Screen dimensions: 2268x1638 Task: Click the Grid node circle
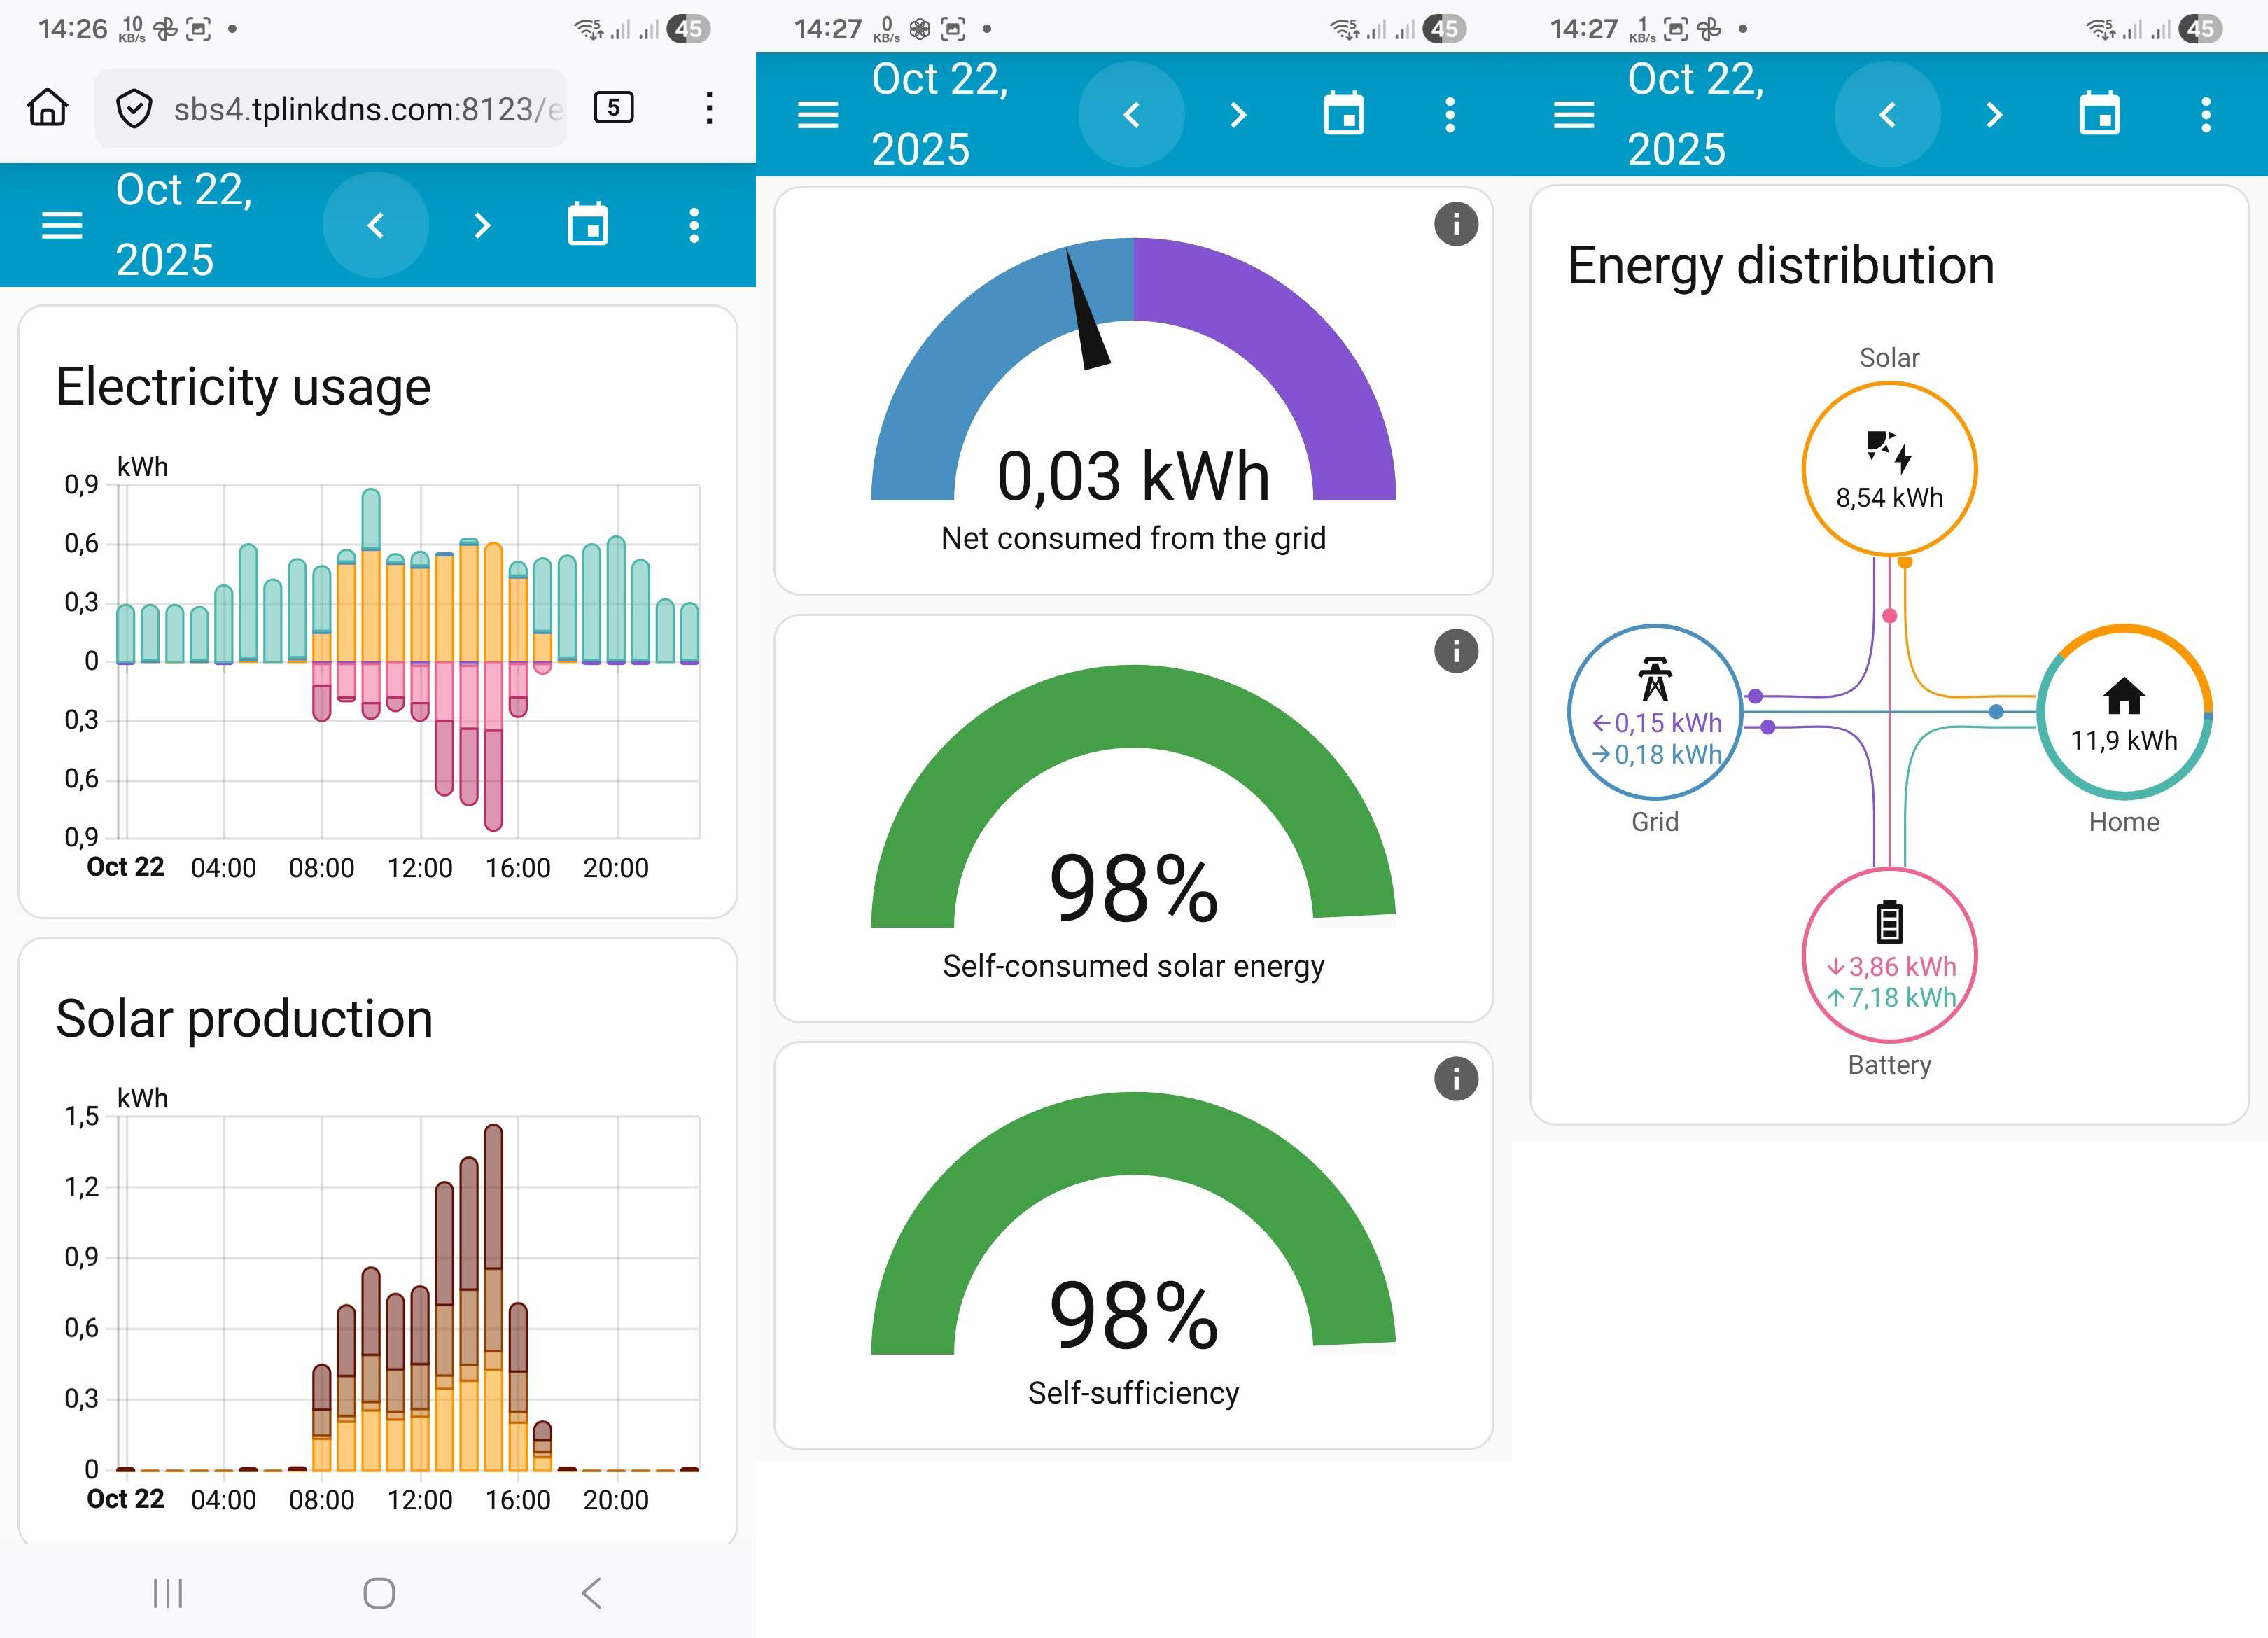pyautogui.click(x=1655, y=712)
